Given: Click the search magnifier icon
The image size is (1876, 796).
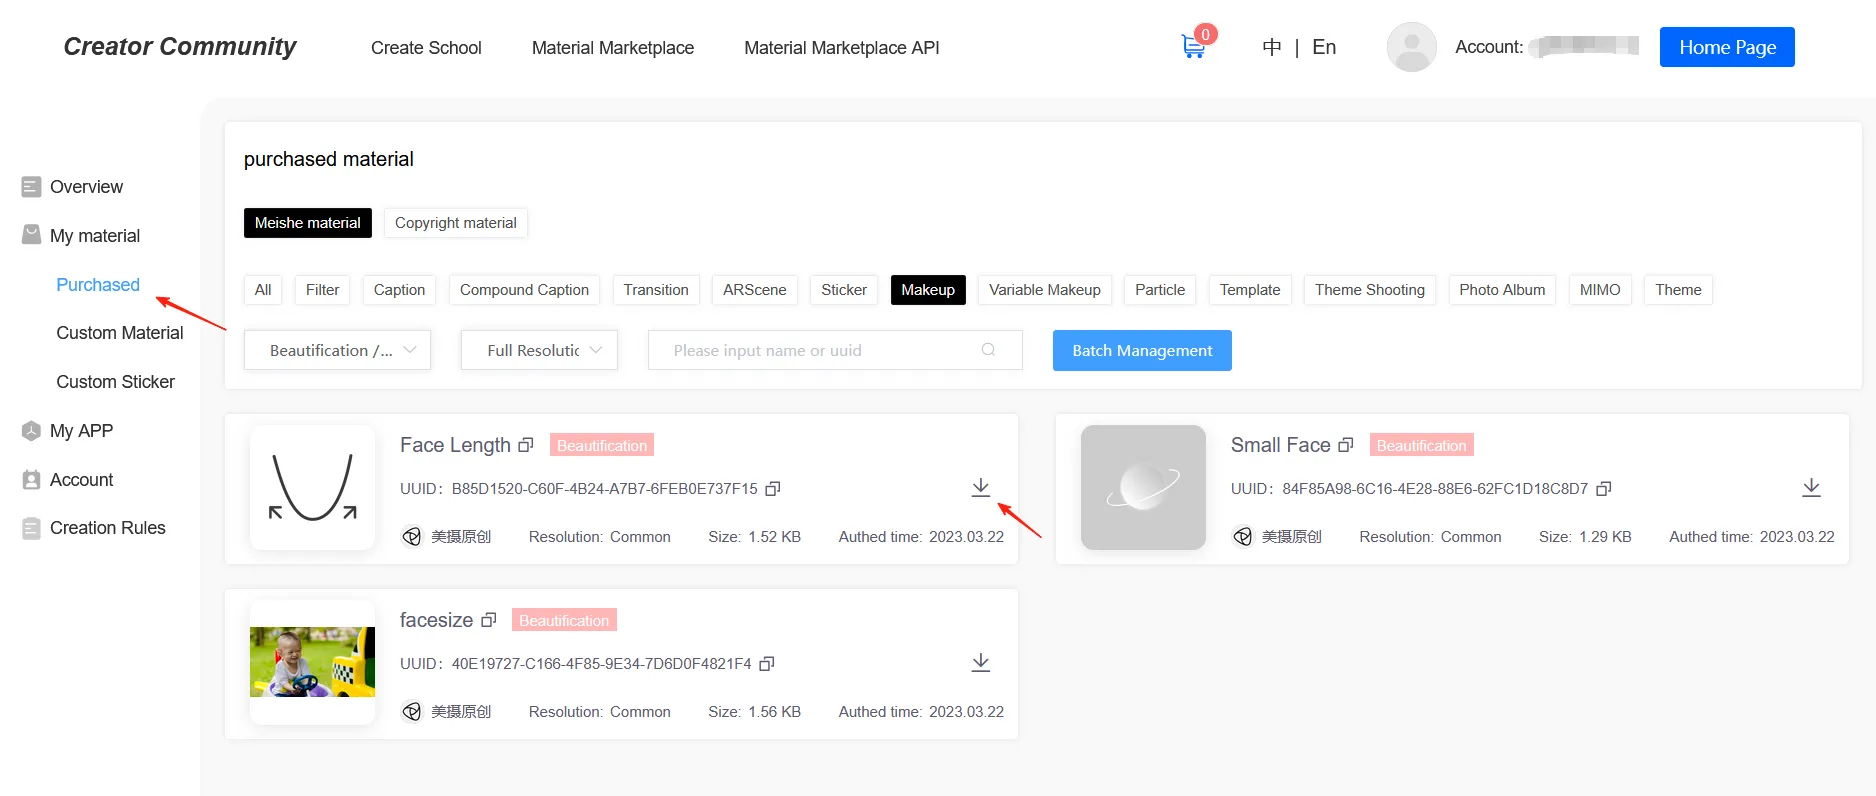Looking at the screenshot, I should click(x=988, y=350).
